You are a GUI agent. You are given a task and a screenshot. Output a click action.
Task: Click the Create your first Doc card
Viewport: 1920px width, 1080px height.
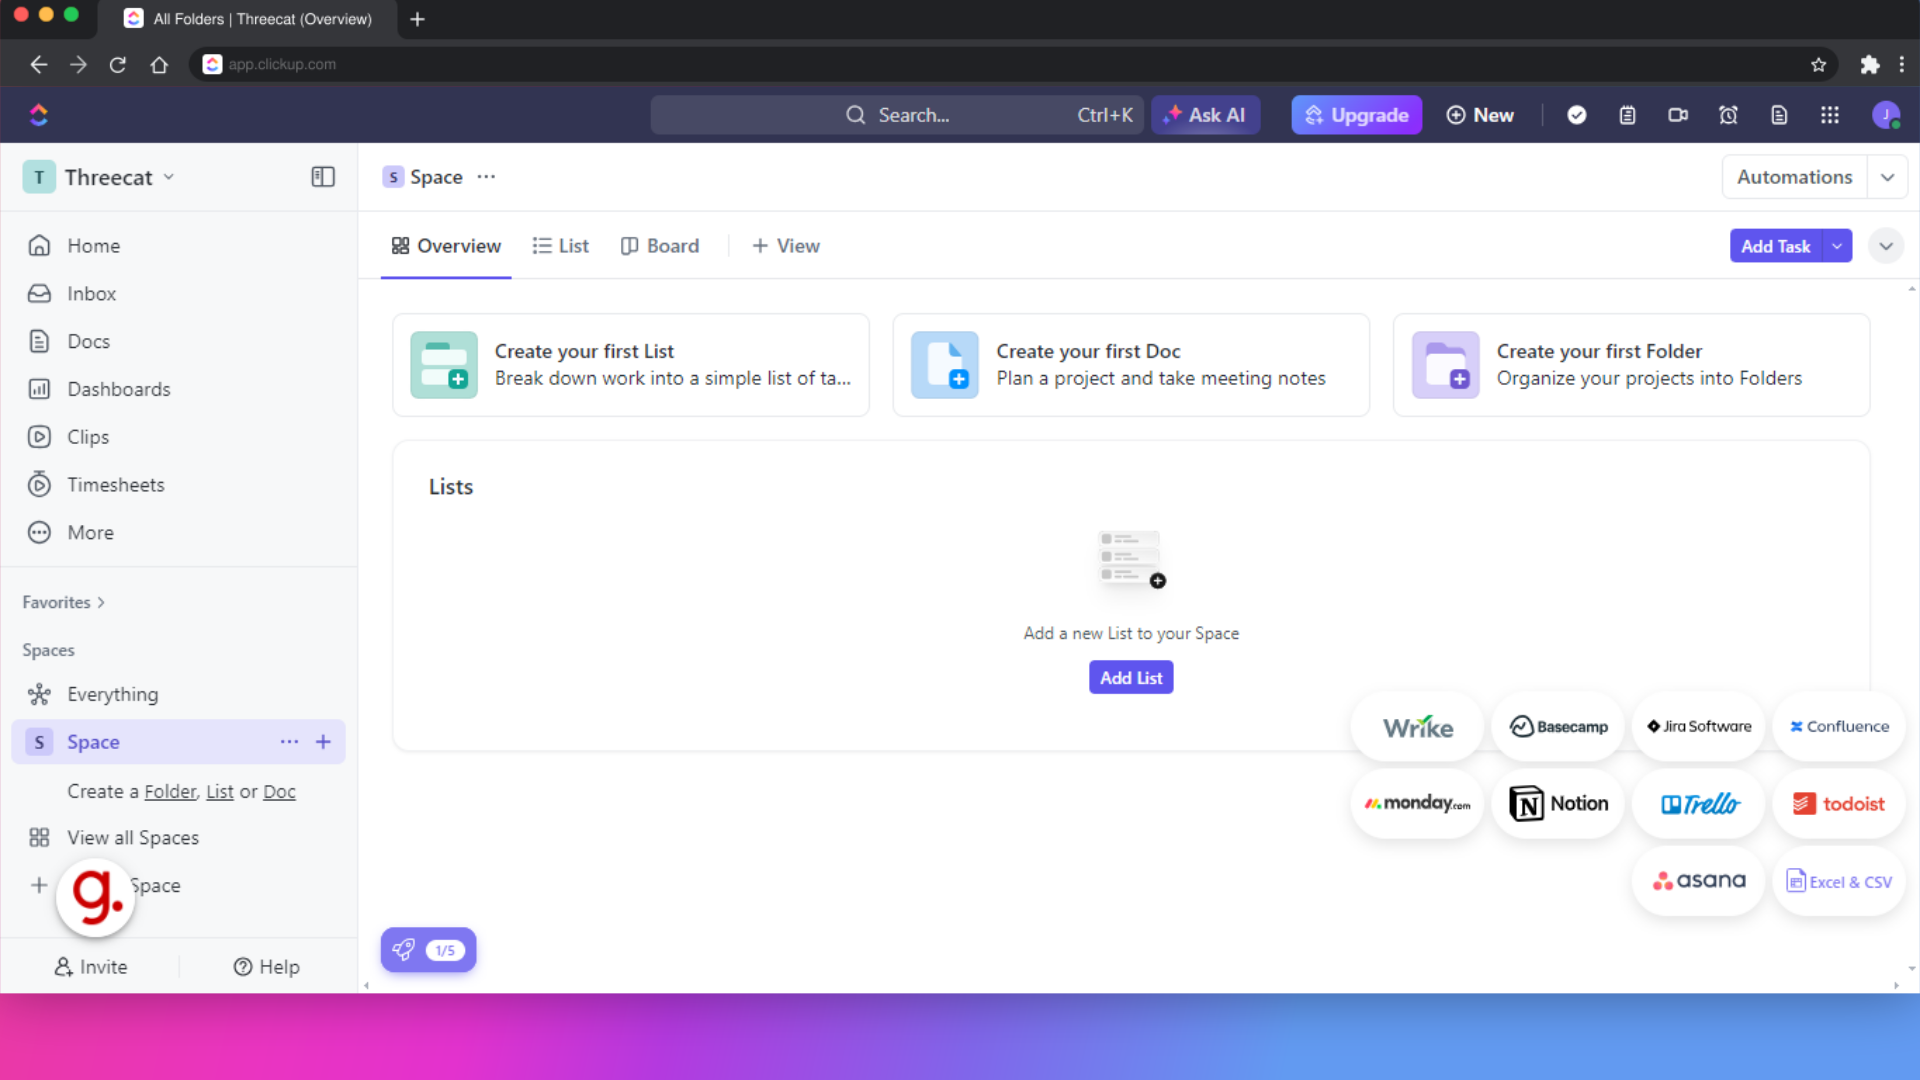[x=1131, y=365]
